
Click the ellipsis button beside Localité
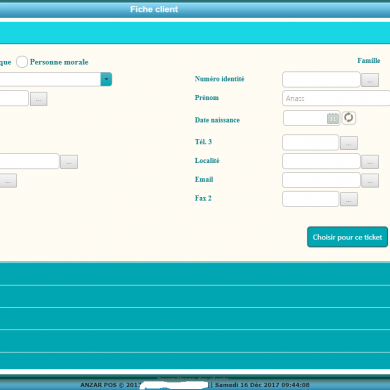click(x=370, y=162)
